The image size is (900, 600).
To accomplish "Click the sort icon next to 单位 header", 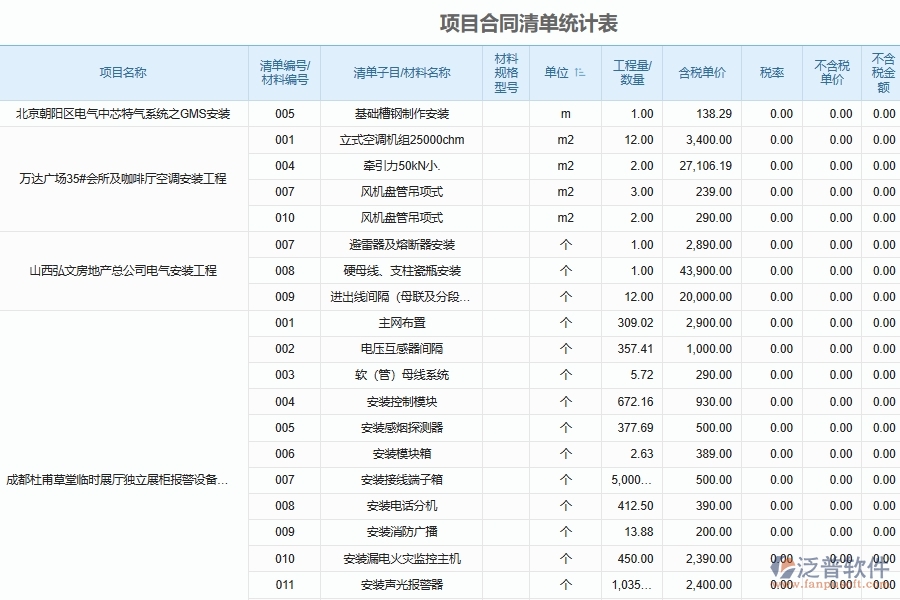I will click(x=581, y=73).
